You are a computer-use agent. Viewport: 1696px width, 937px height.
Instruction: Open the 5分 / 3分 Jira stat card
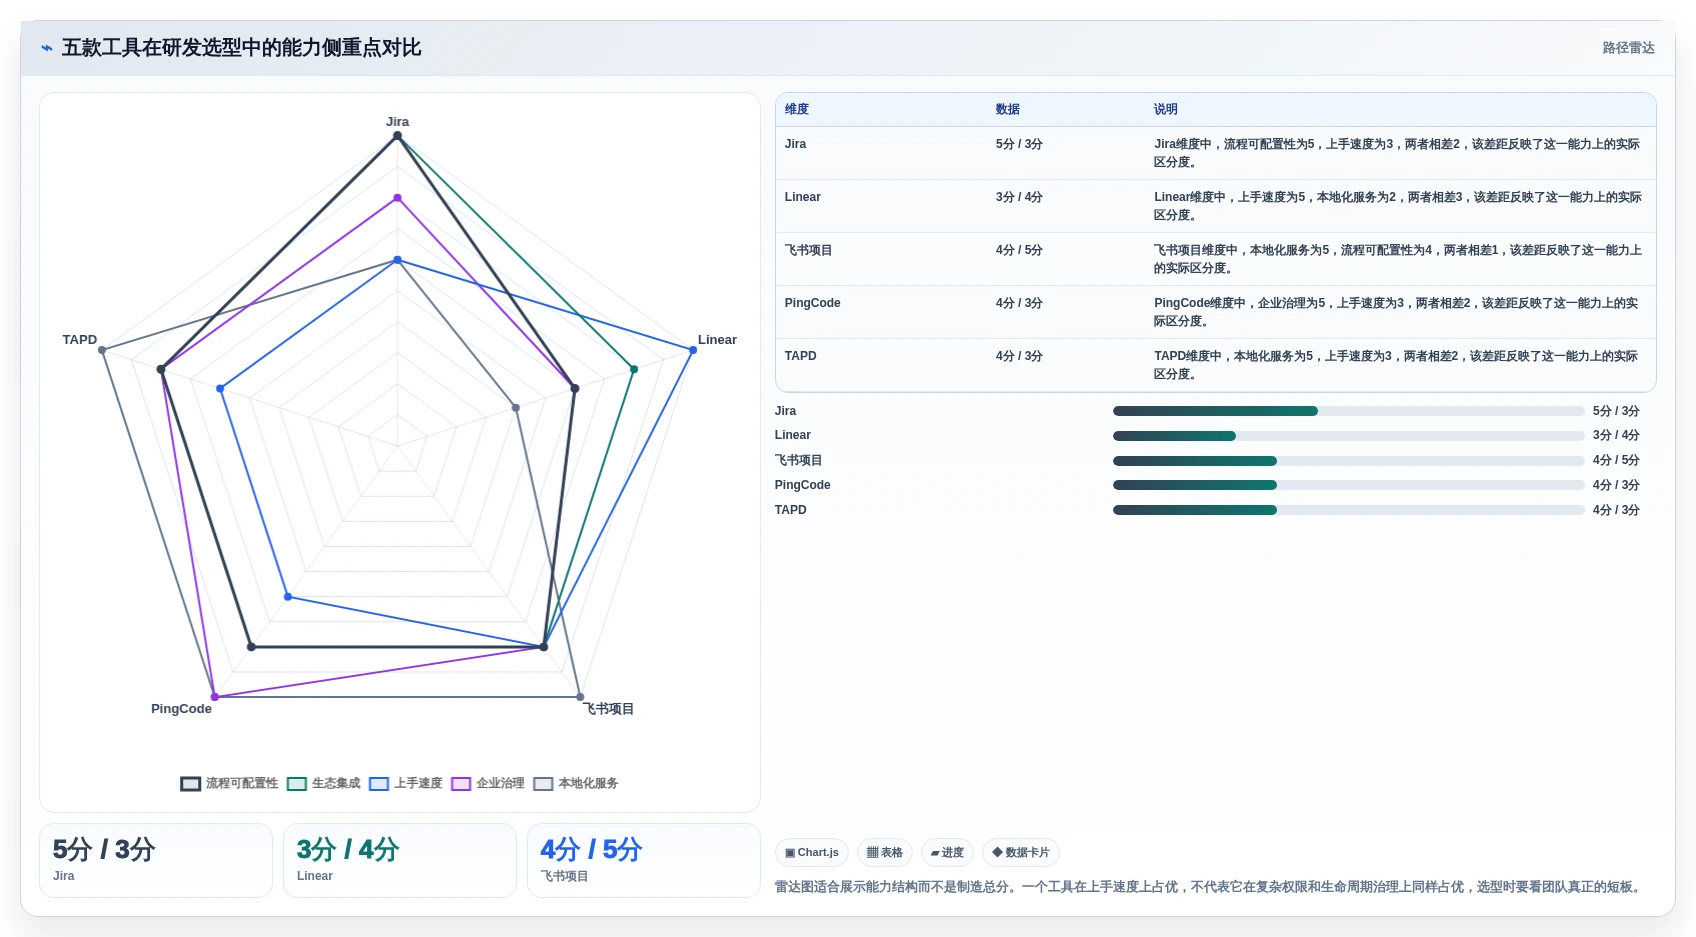coord(156,860)
